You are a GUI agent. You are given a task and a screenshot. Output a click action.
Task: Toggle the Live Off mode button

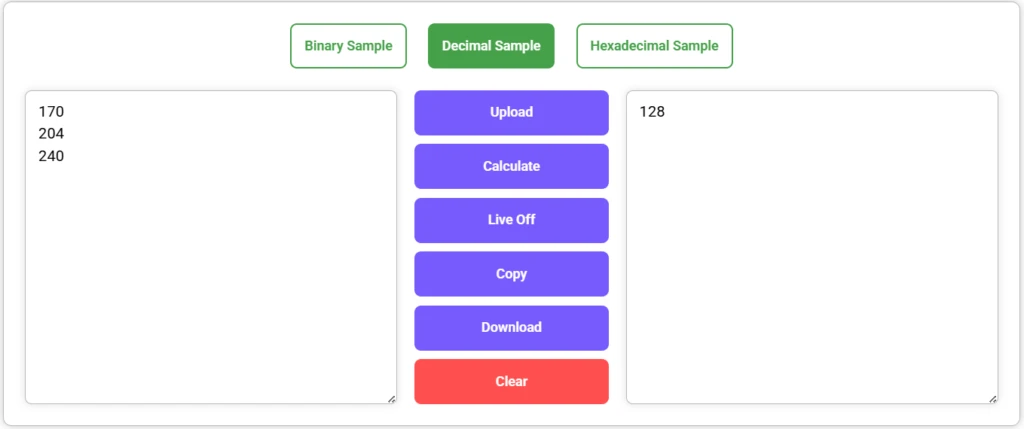511,220
